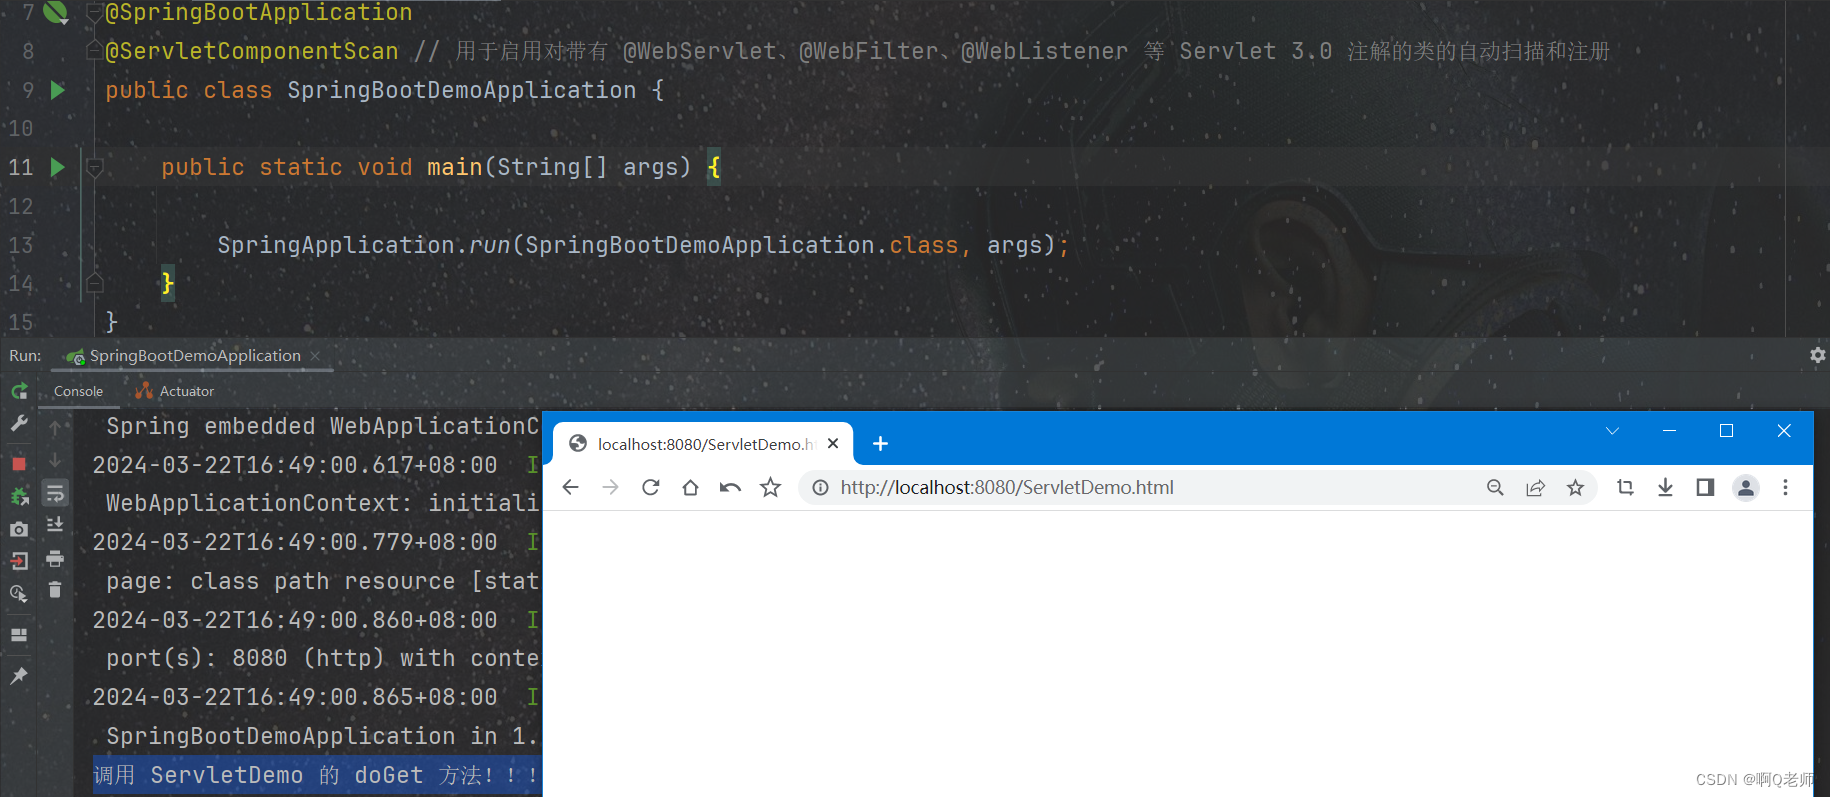
Task: Run class from line 9 gutter arrow
Action: (58, 90)
